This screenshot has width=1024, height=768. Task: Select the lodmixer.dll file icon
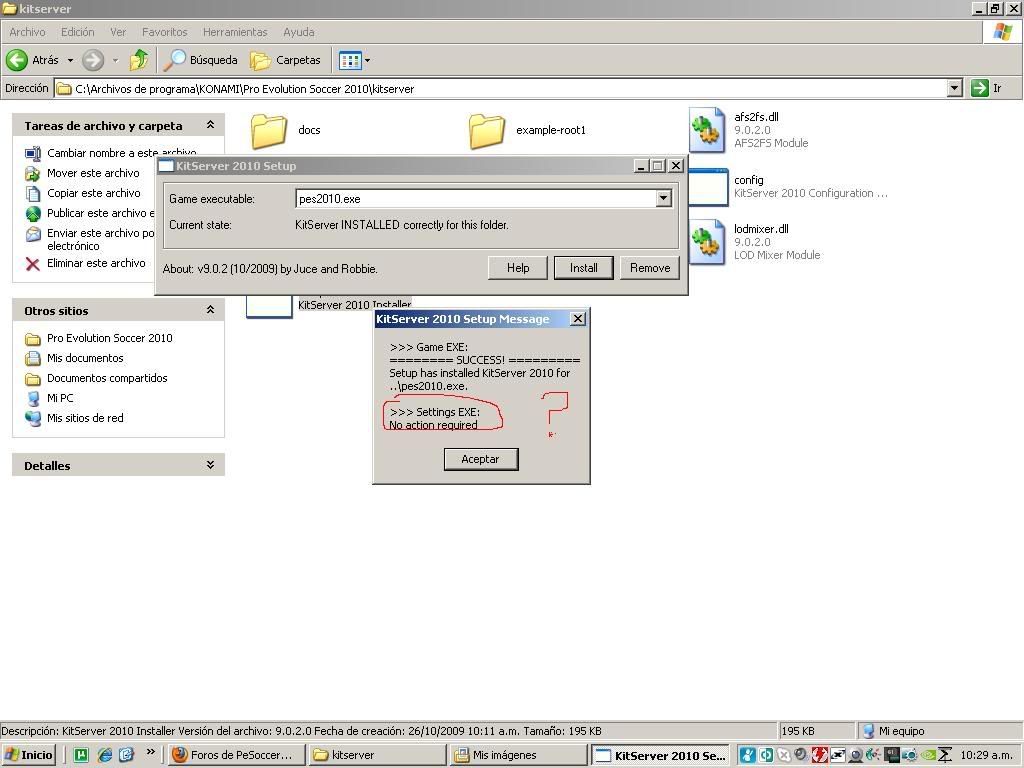pyautogui.click(x=707, y=242)
